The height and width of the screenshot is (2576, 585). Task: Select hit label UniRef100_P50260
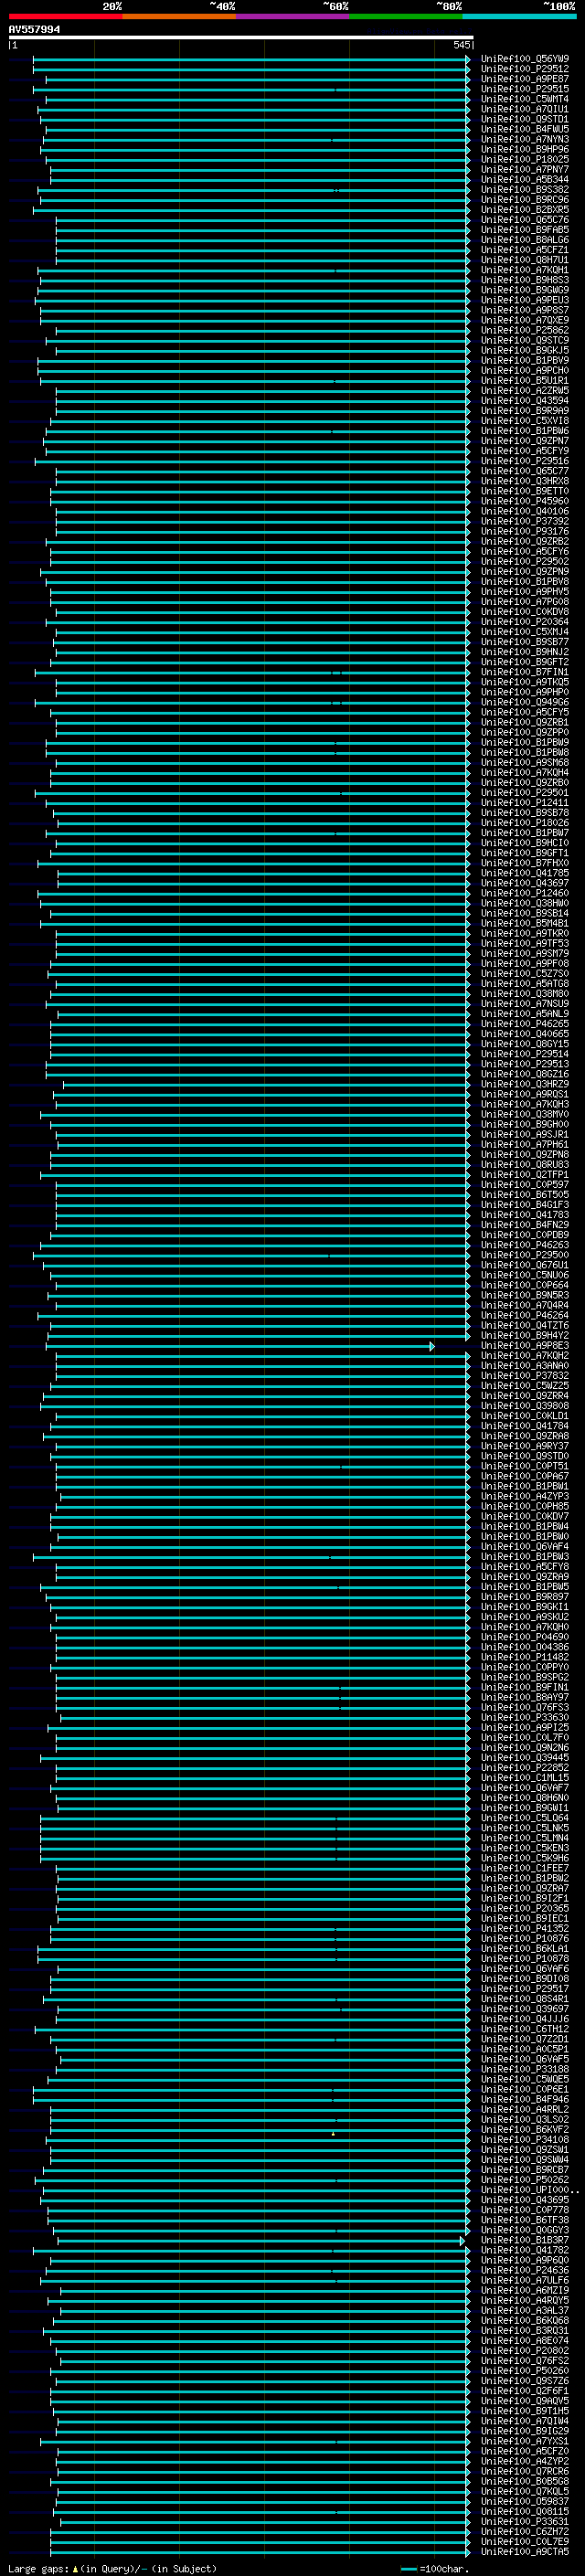pyautogui.click(x=525, y=2371)
